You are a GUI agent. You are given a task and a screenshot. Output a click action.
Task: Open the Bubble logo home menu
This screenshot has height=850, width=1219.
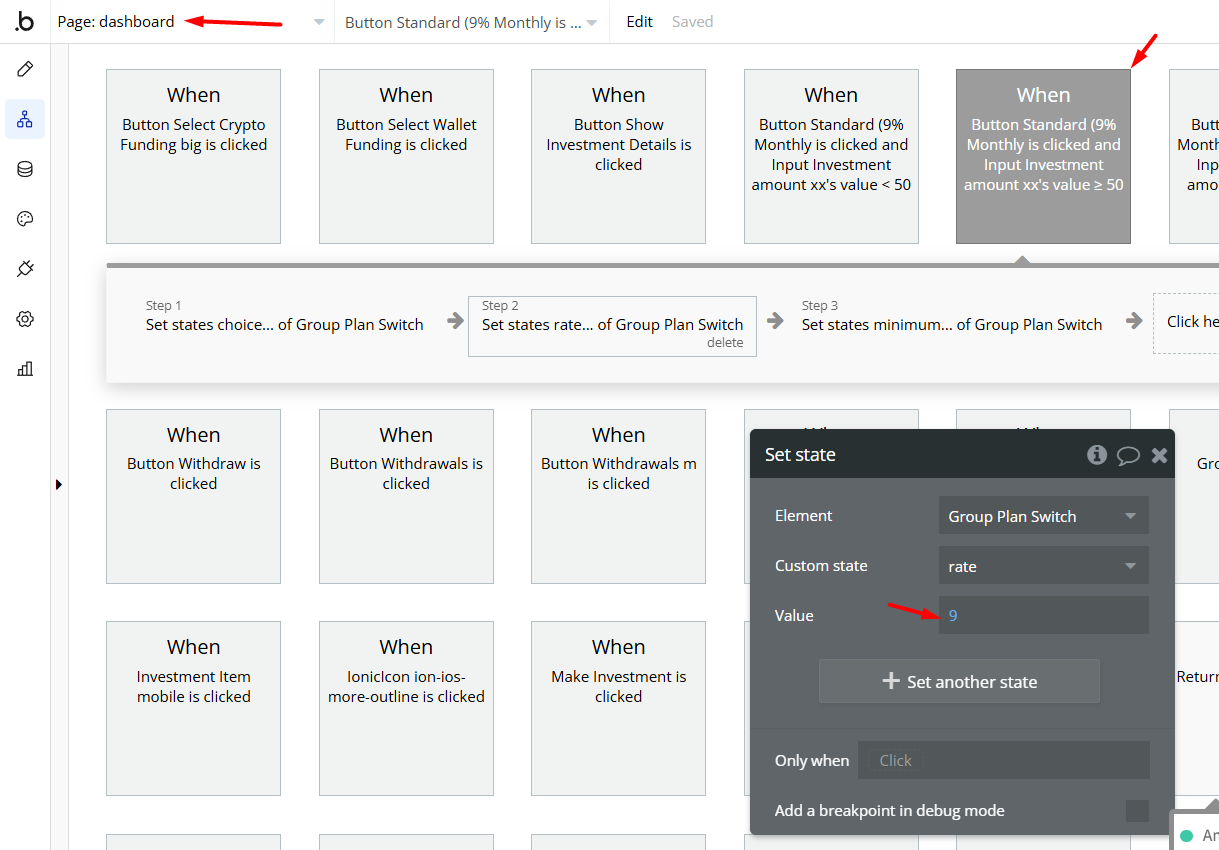coord(24,22)
